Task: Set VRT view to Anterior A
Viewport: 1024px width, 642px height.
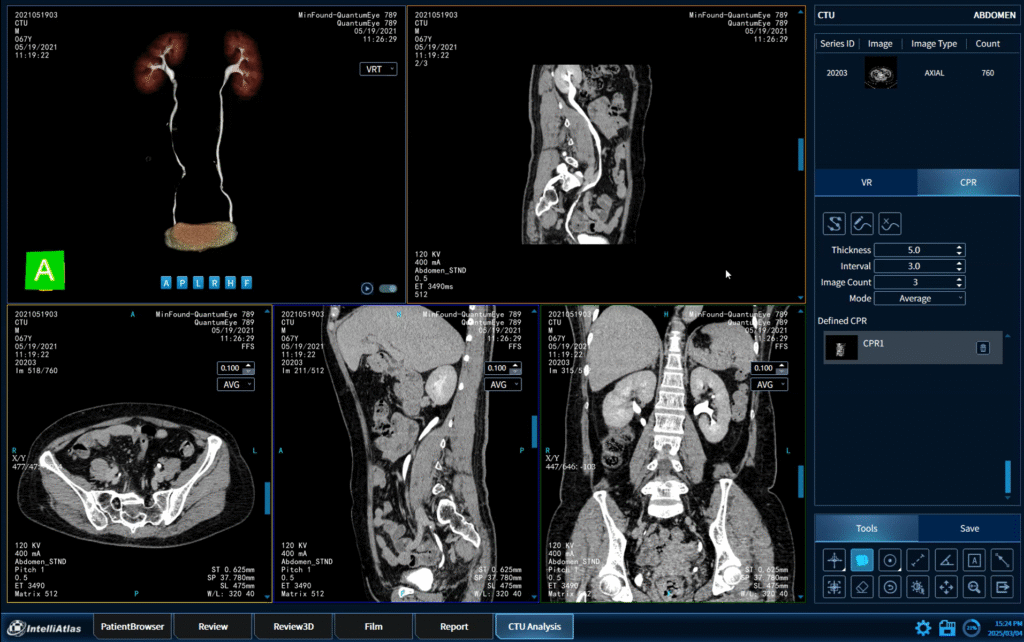Action: 166,283
